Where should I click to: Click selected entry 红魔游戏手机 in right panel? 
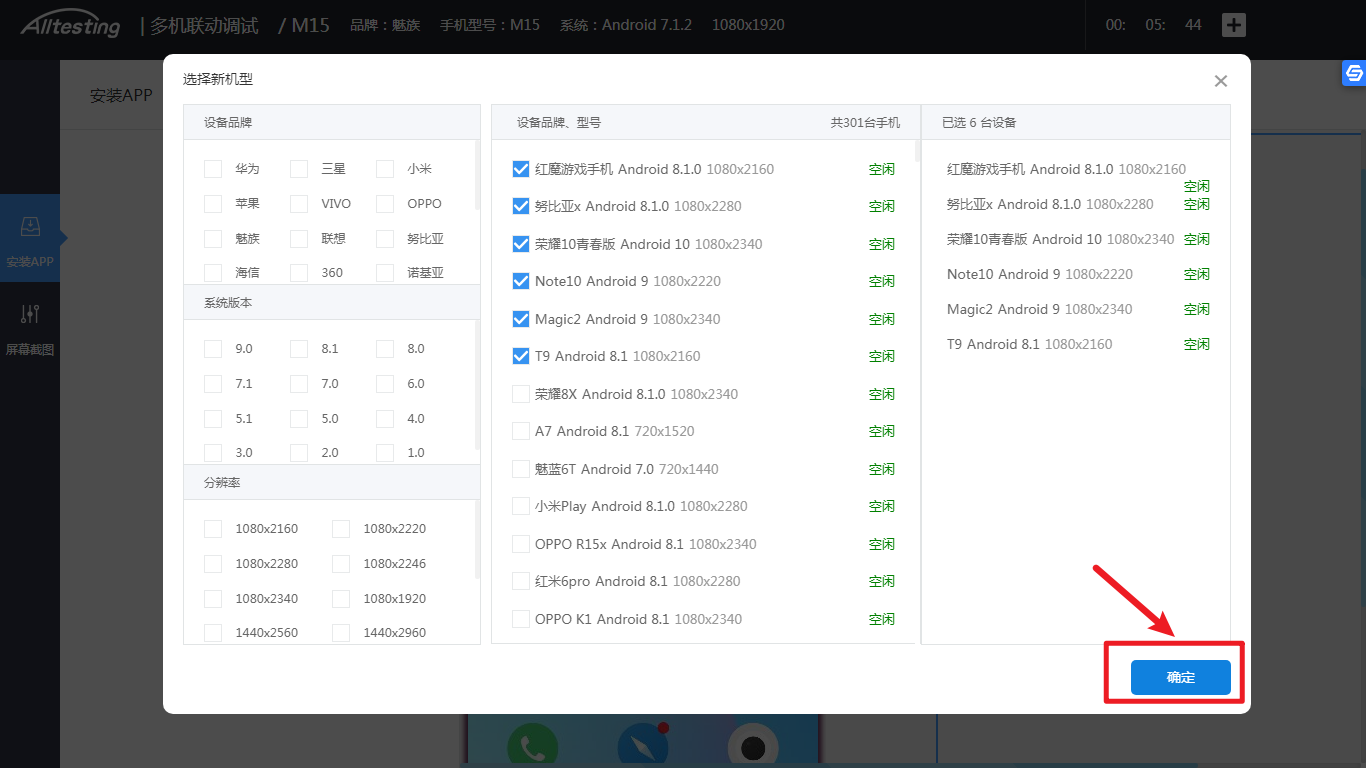[x=1066, y=169]
